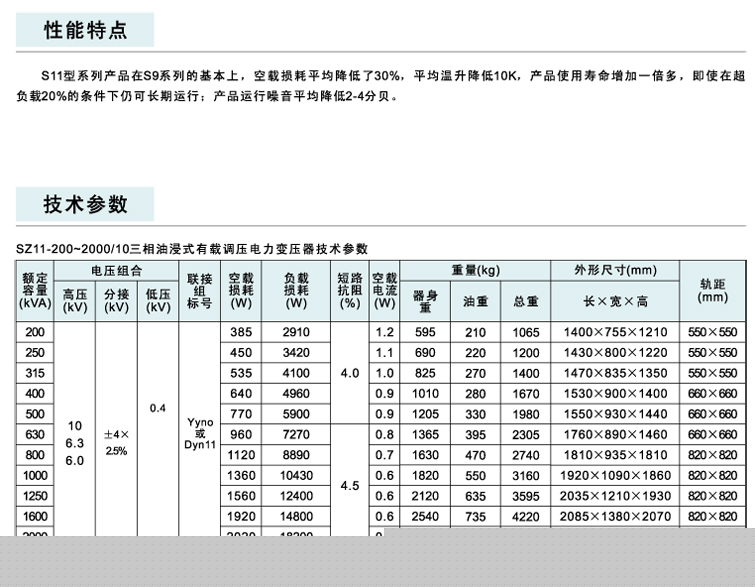The width and height of the screenshot is (755, 587).
Task: Select the SZ11-200~2000/10 table title text
Action: [x=192, y=249]
